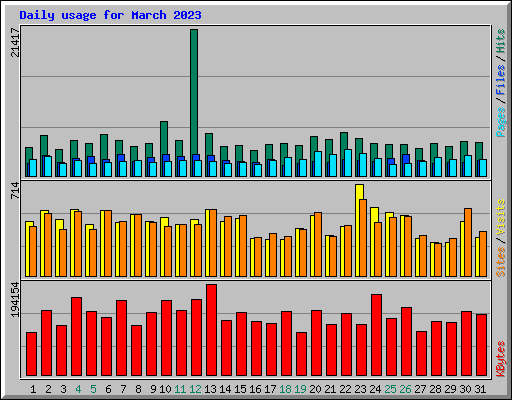Click day label 23 on the x-axis
512x400 pixels.
[360, 389]
